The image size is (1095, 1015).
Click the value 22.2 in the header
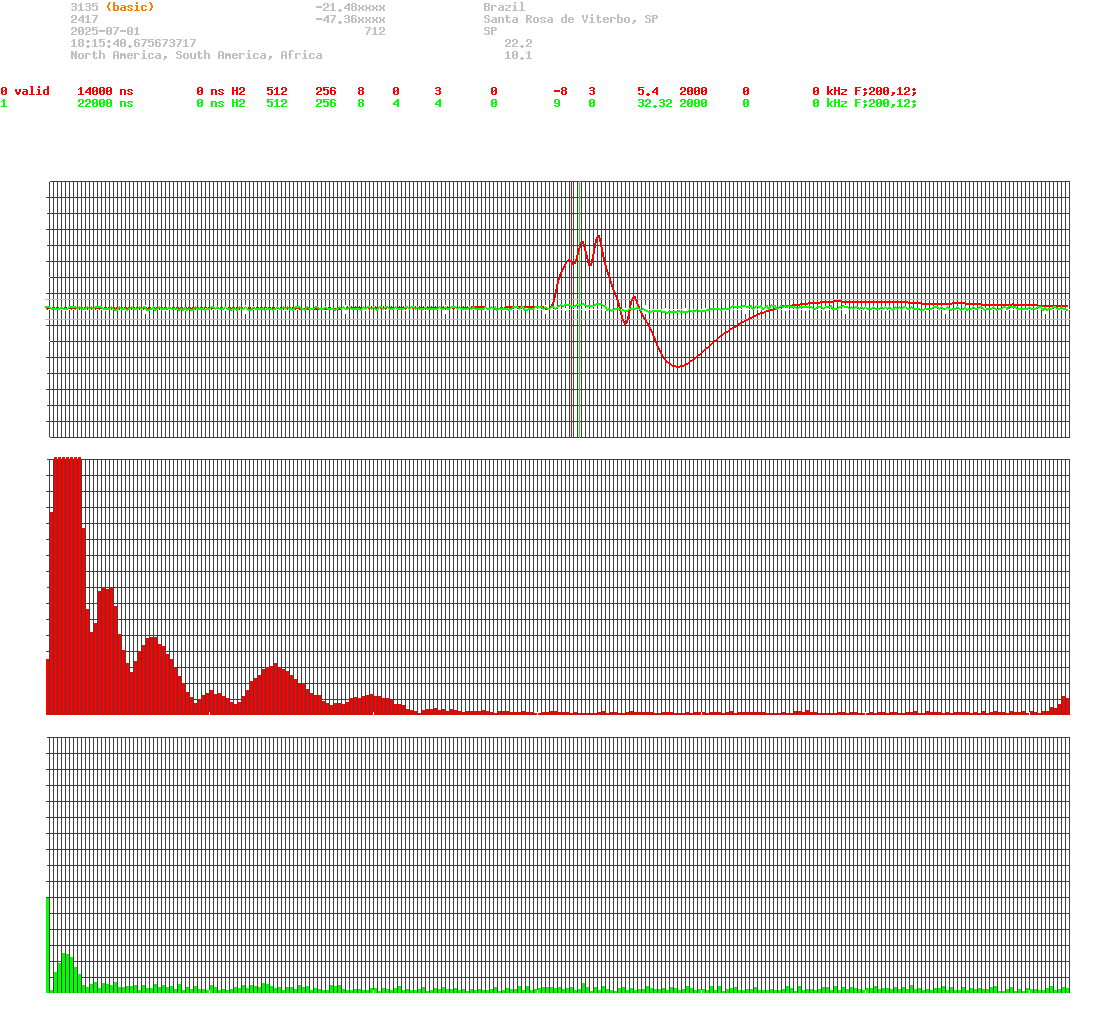click(x=518, y=43)
